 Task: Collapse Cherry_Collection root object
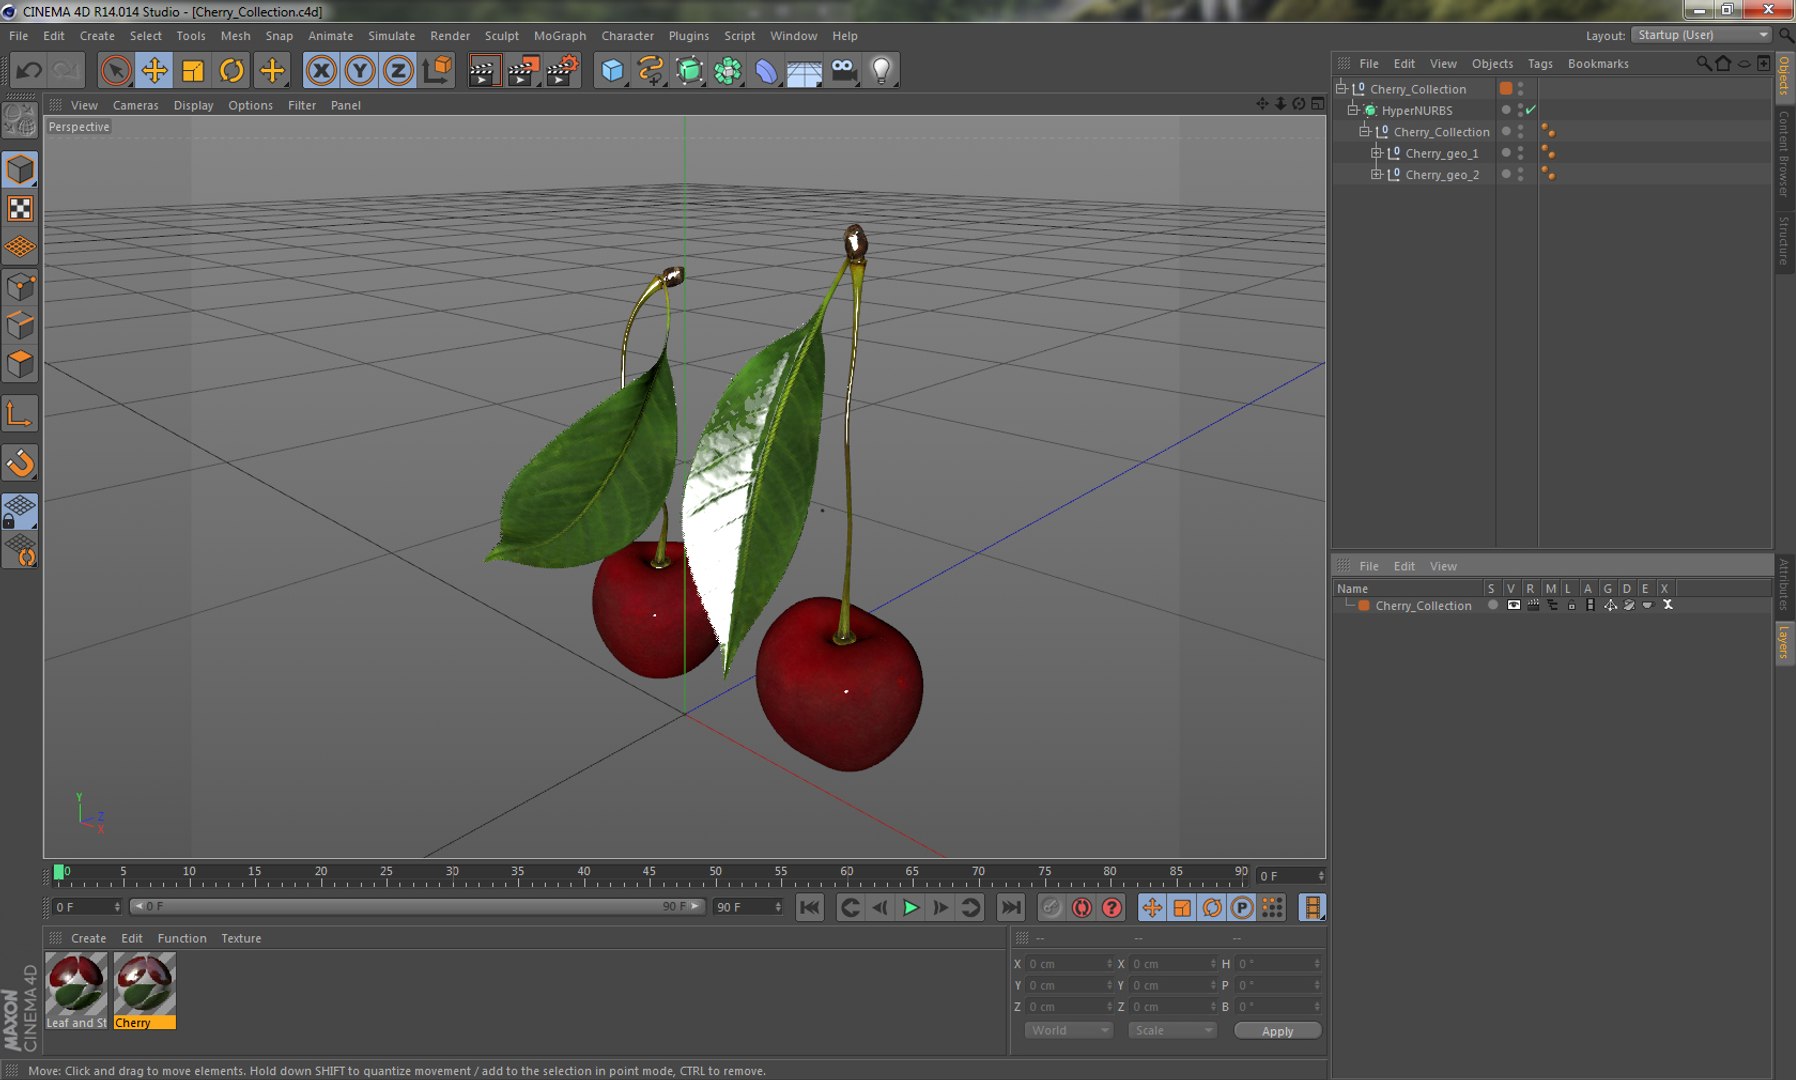[x=1342, y=88]
